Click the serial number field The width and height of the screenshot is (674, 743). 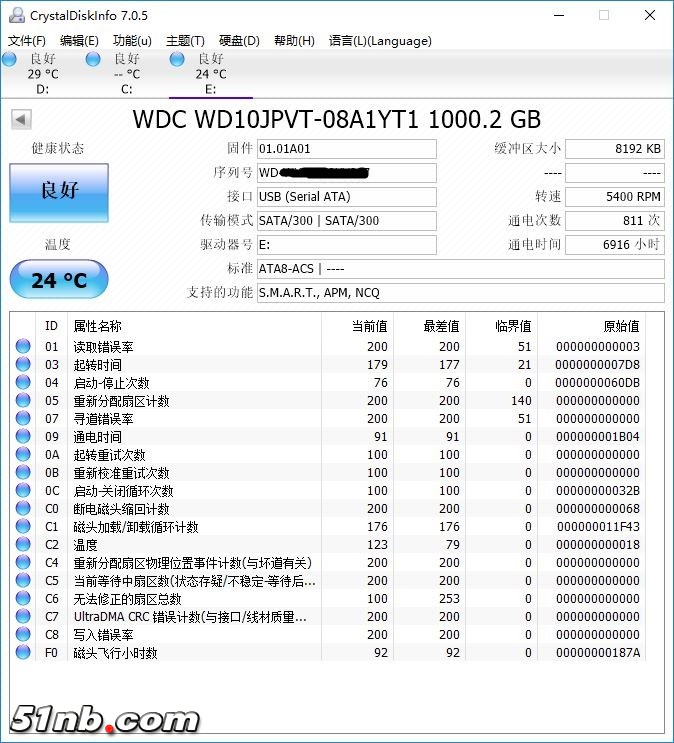pyautogui.click(x=346, y=173)
